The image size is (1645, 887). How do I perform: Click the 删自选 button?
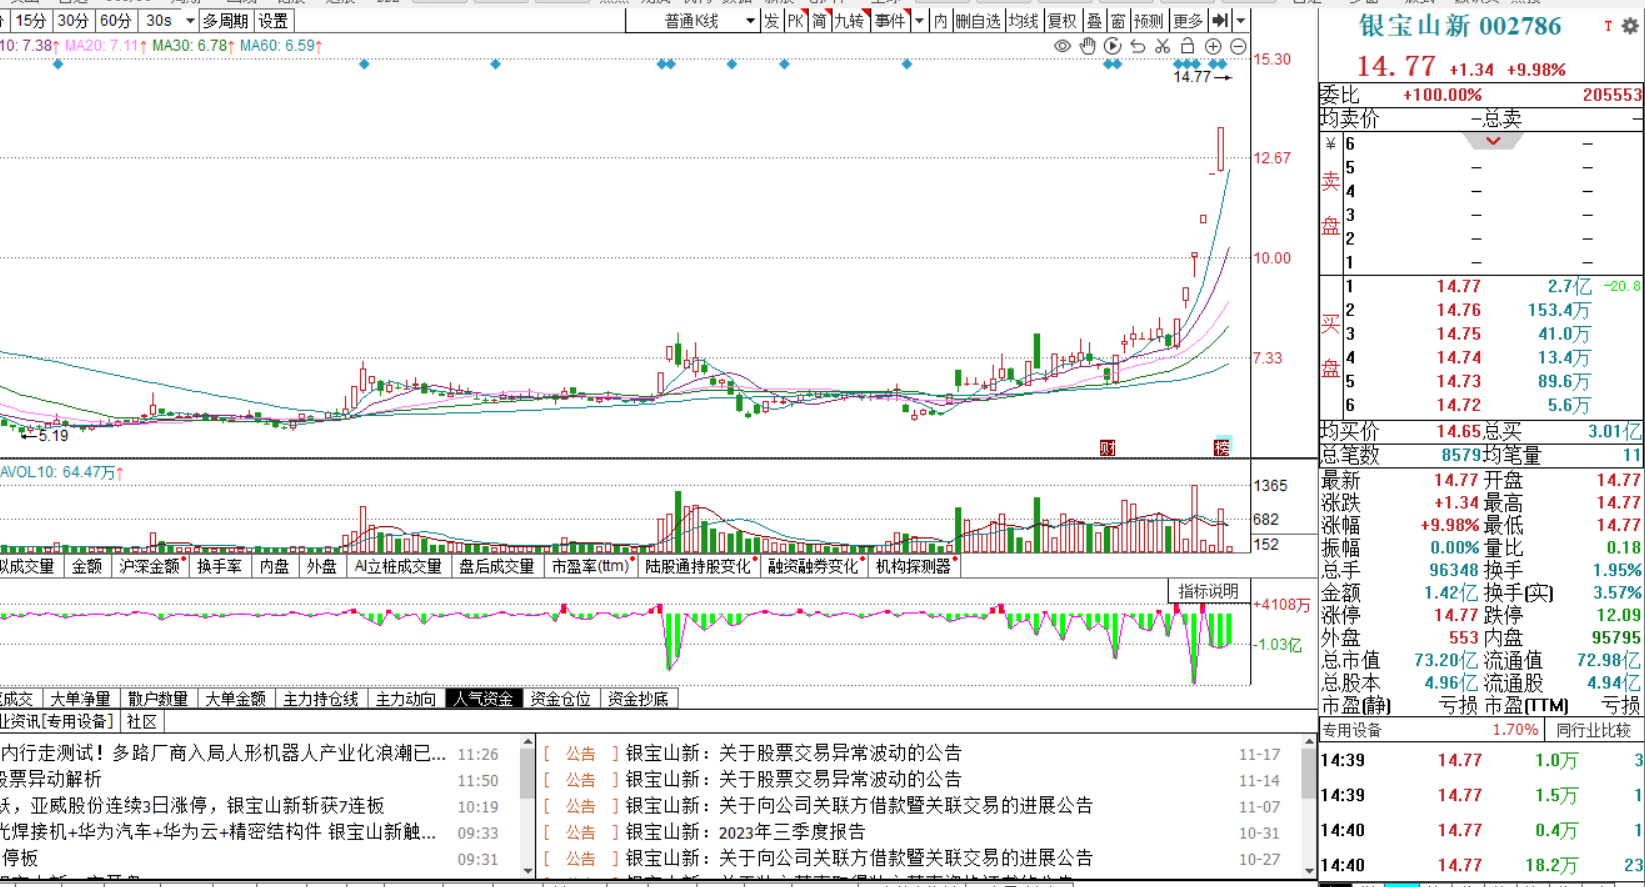977,20
